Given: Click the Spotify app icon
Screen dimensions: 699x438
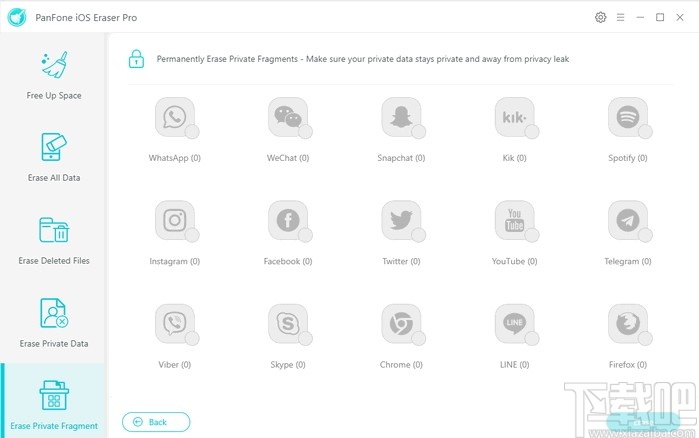Looking at the screenshot, I should [628, 117].
